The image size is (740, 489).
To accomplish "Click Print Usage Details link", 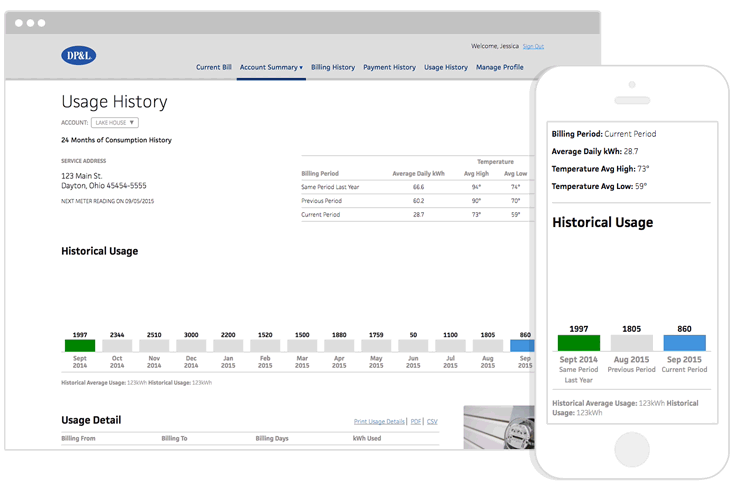I will pos(380,422).
